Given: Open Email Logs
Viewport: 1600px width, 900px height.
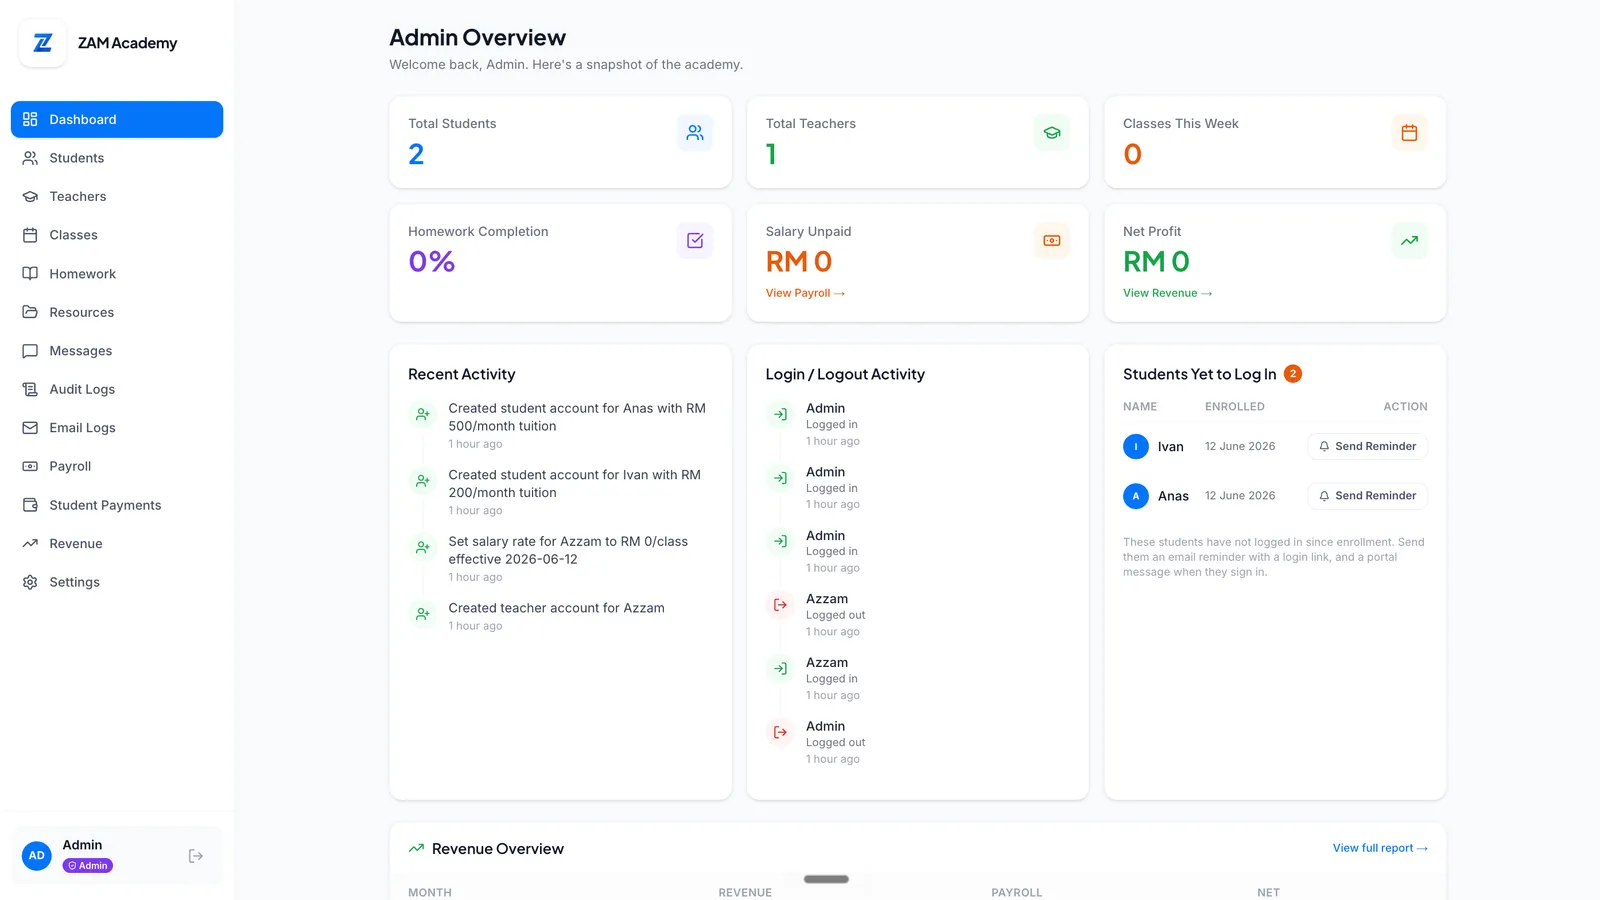Looking at the screenshot, I should 117,428.
